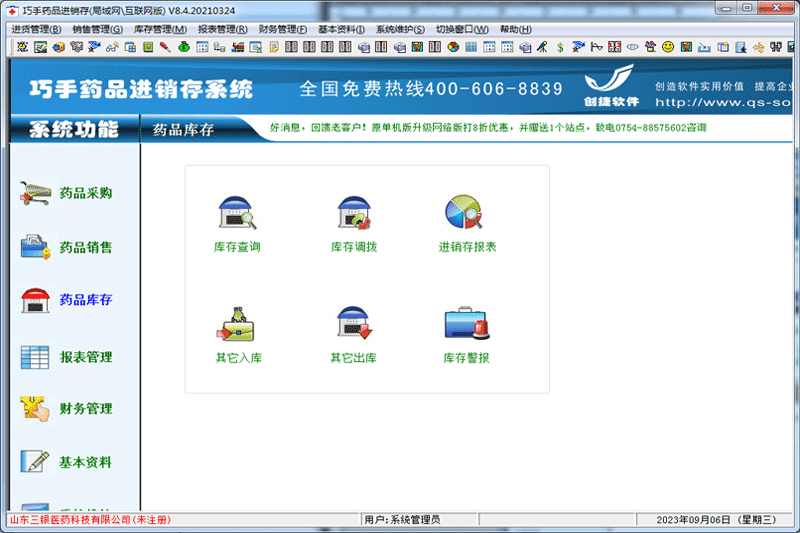800x533 pixels.
Task: Click the 系统功能 panel header
Action: click(x=74, y=130)
